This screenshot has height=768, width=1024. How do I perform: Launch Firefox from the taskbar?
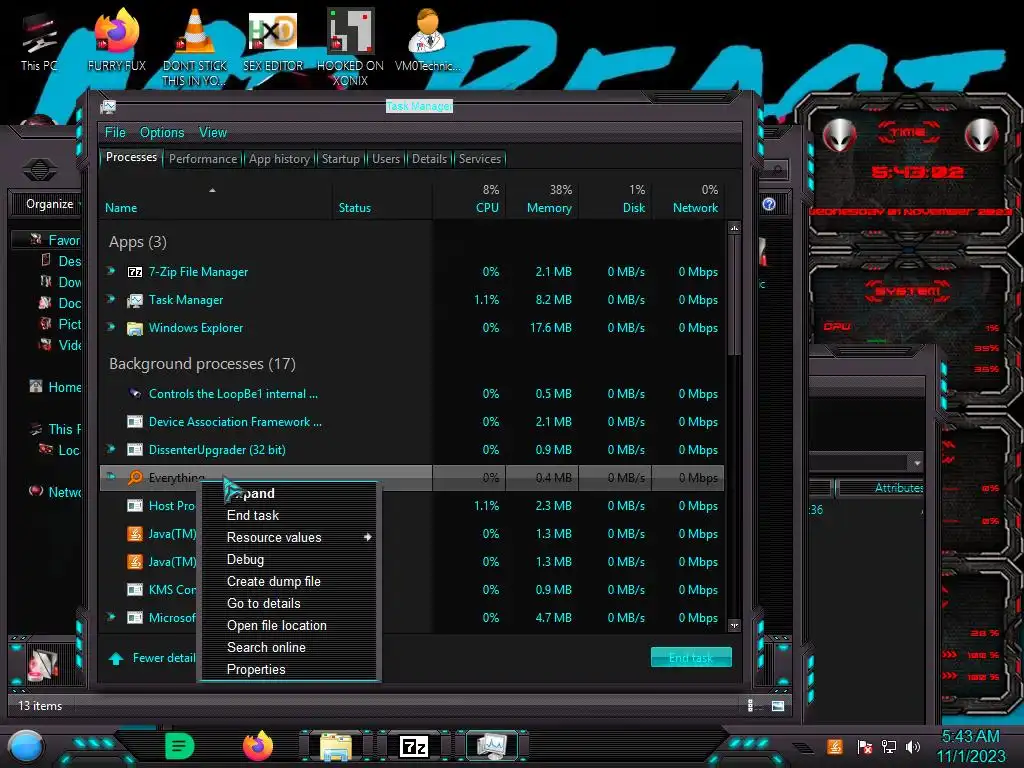point(258,746)
